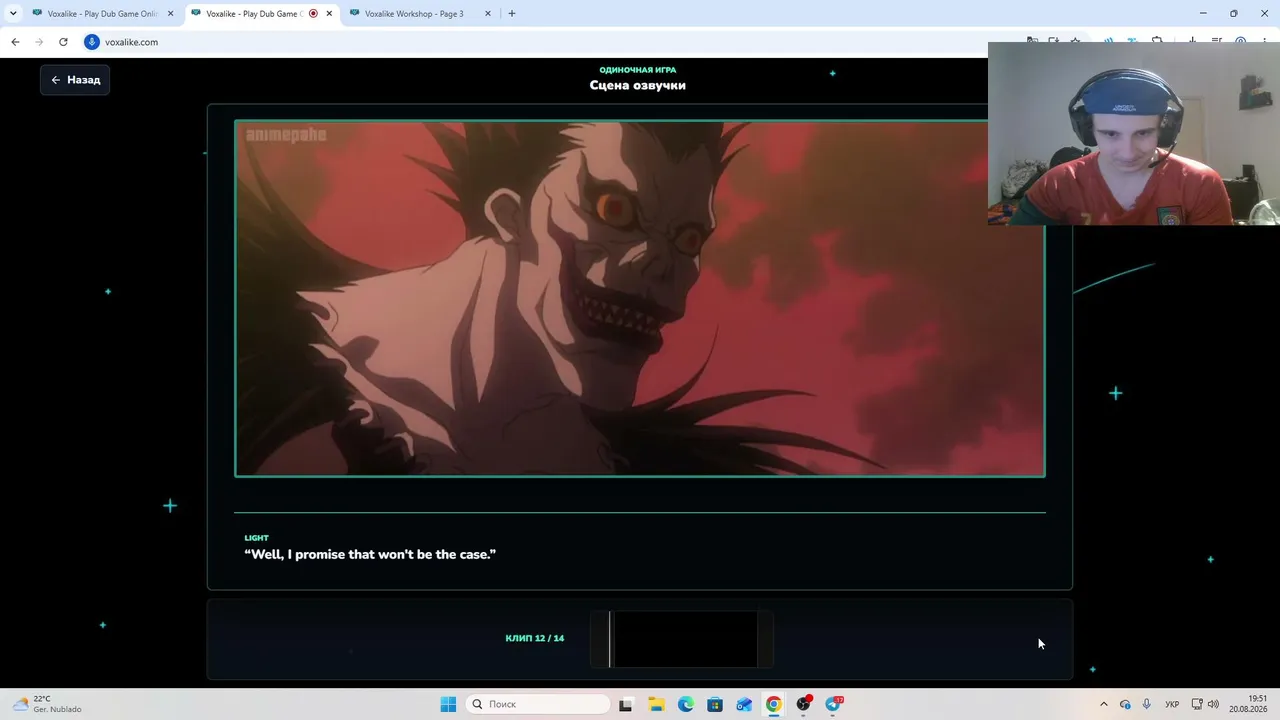Viewport: 1280px width, 720px height.
Task: Go back with the Назад button
Action: point(75,80)
